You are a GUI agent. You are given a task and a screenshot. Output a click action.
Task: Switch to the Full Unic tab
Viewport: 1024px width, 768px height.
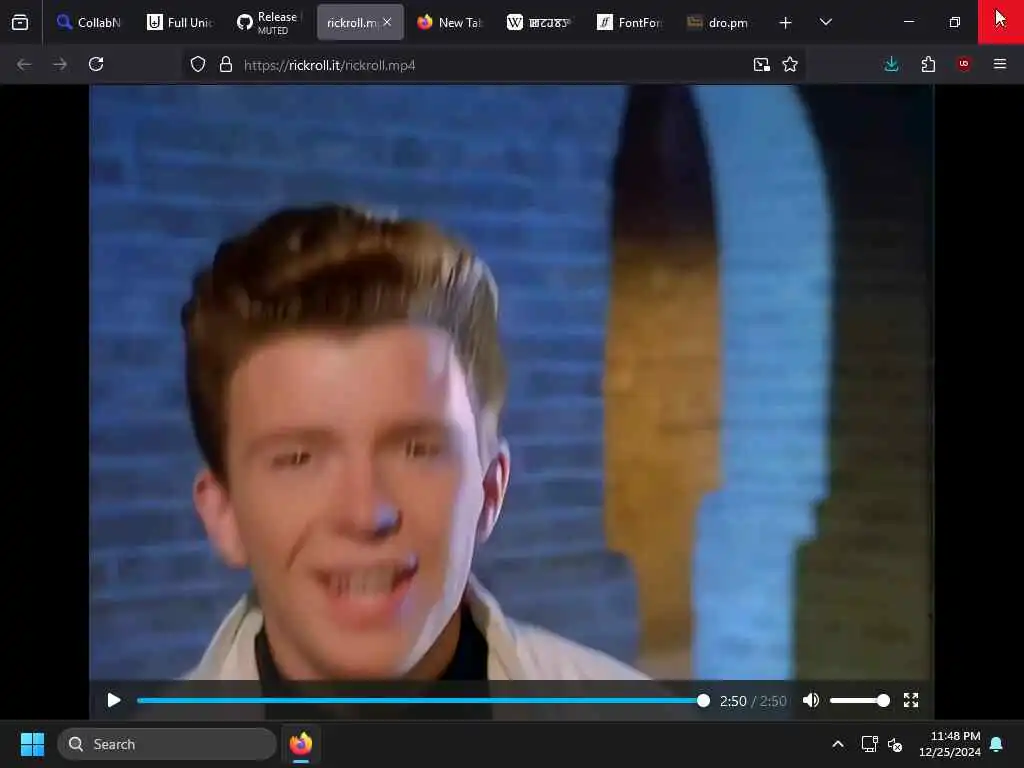[180, 23]
